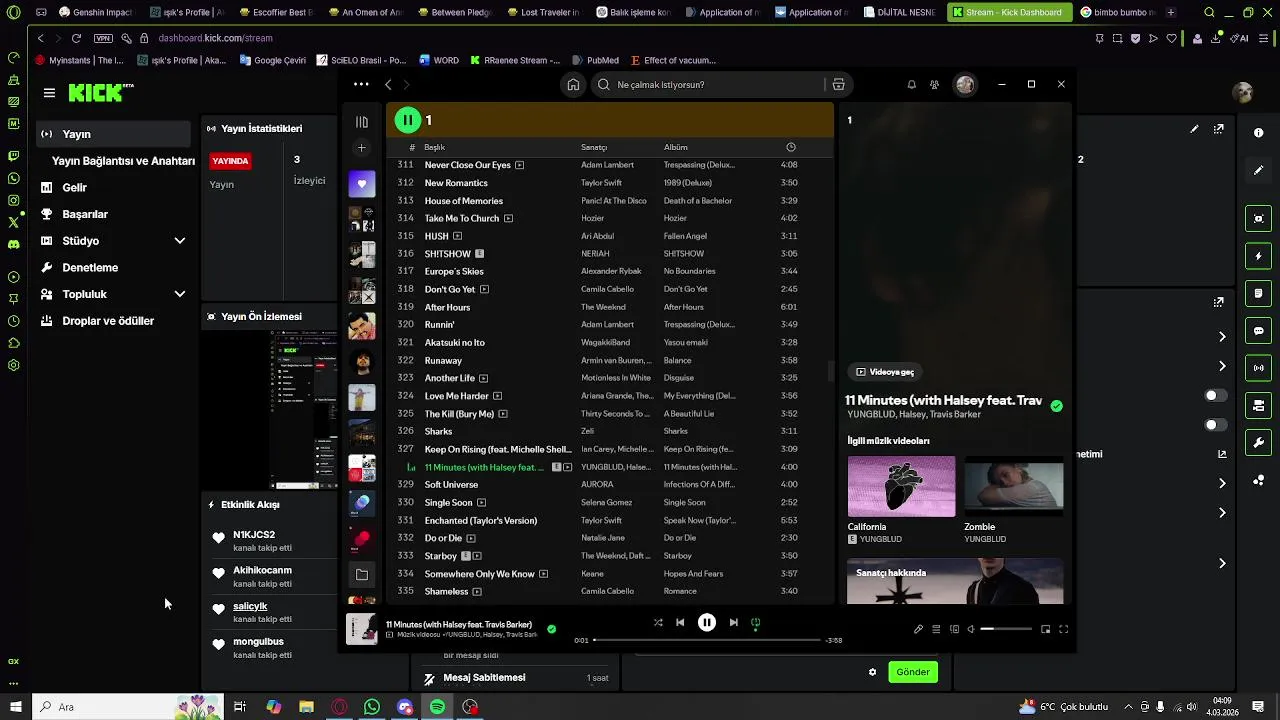Toggle the broadcast signal widget in Kick rail

[1258, 368]
